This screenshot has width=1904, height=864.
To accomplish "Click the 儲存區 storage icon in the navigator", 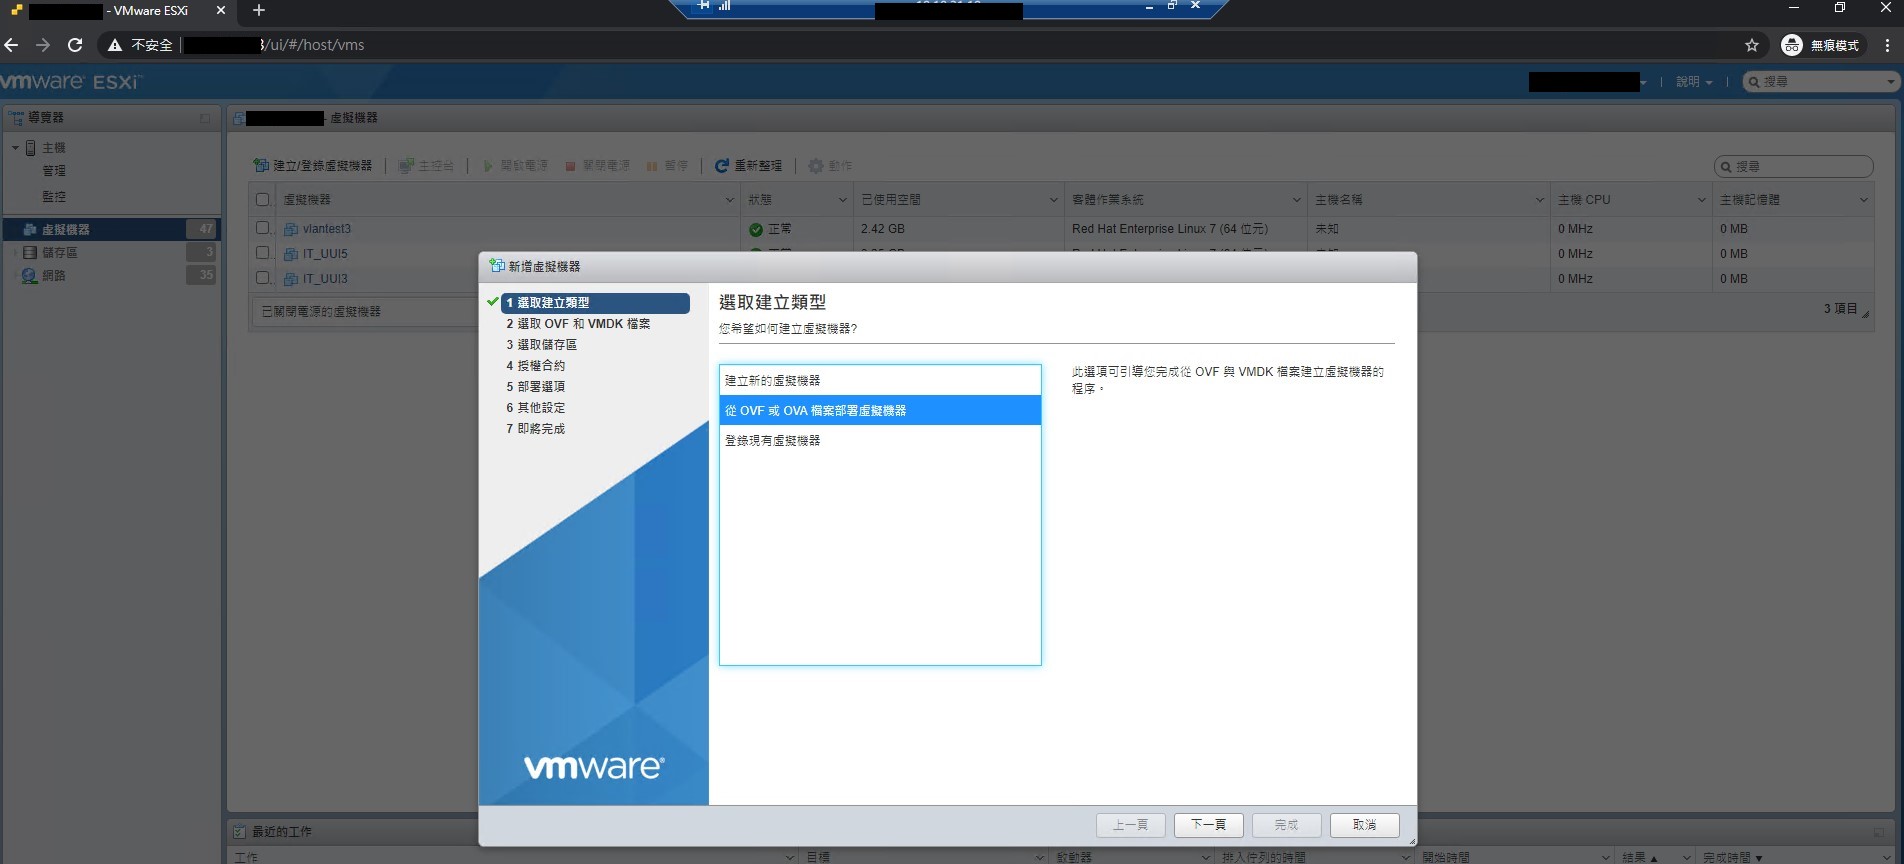I will point(30,253).
